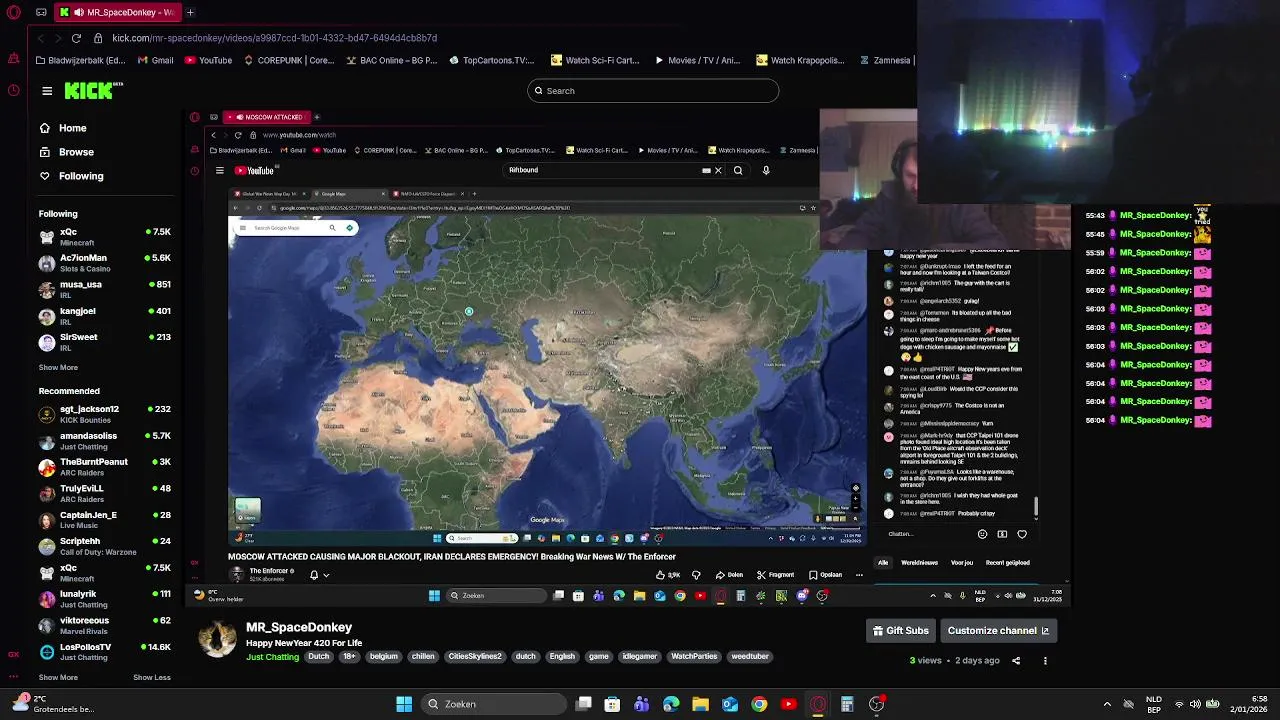Open TheBurntPeanut recommended channel

click(x=105, y=467)
